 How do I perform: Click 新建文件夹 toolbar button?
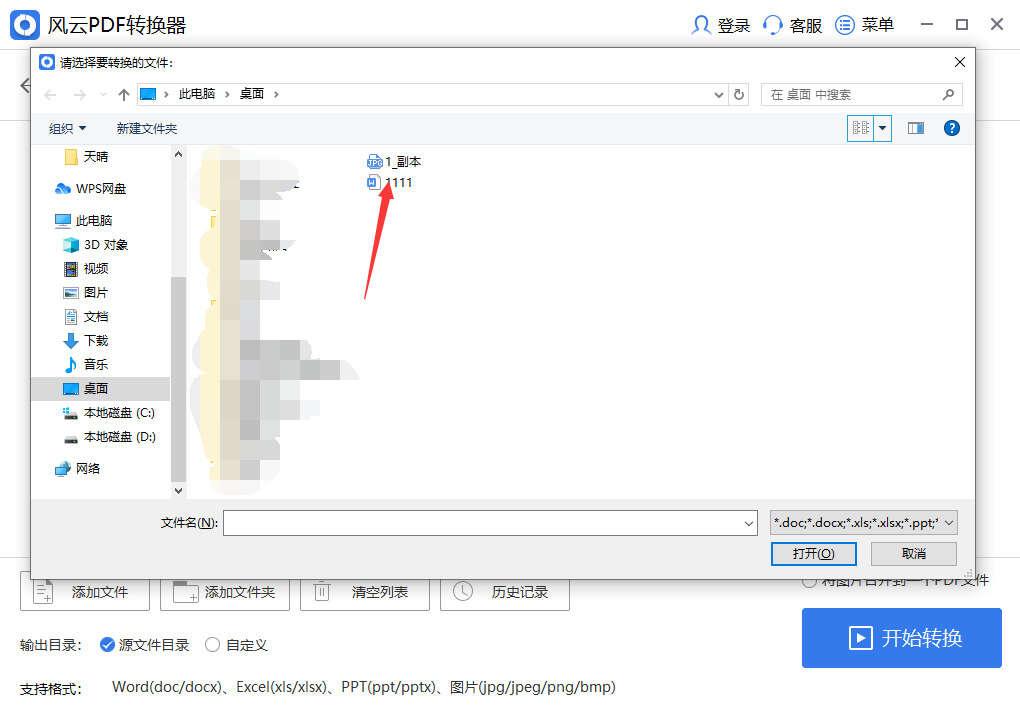tap(146, 129)
